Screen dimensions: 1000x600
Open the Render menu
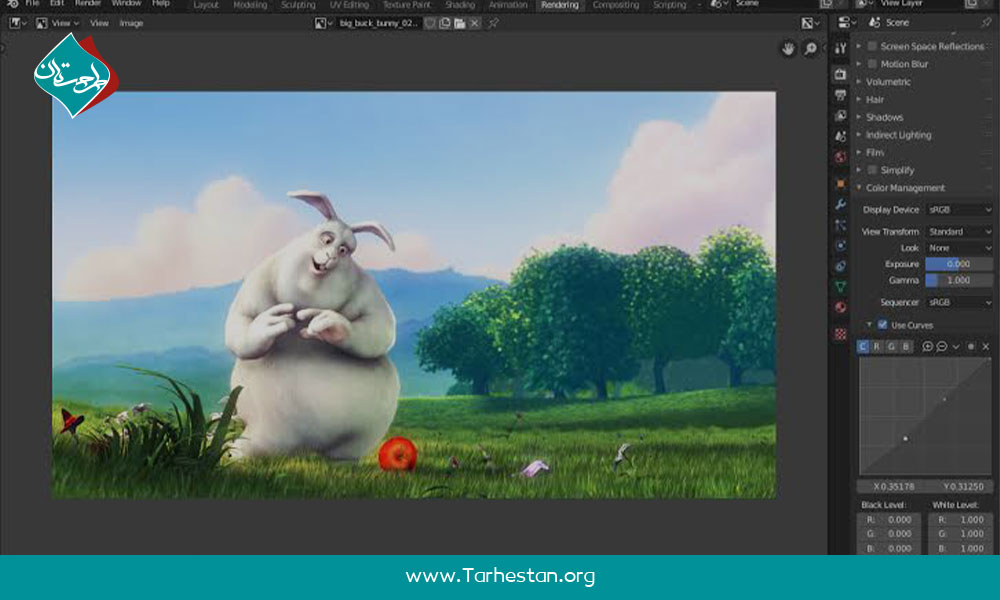[x=88, y=4]
